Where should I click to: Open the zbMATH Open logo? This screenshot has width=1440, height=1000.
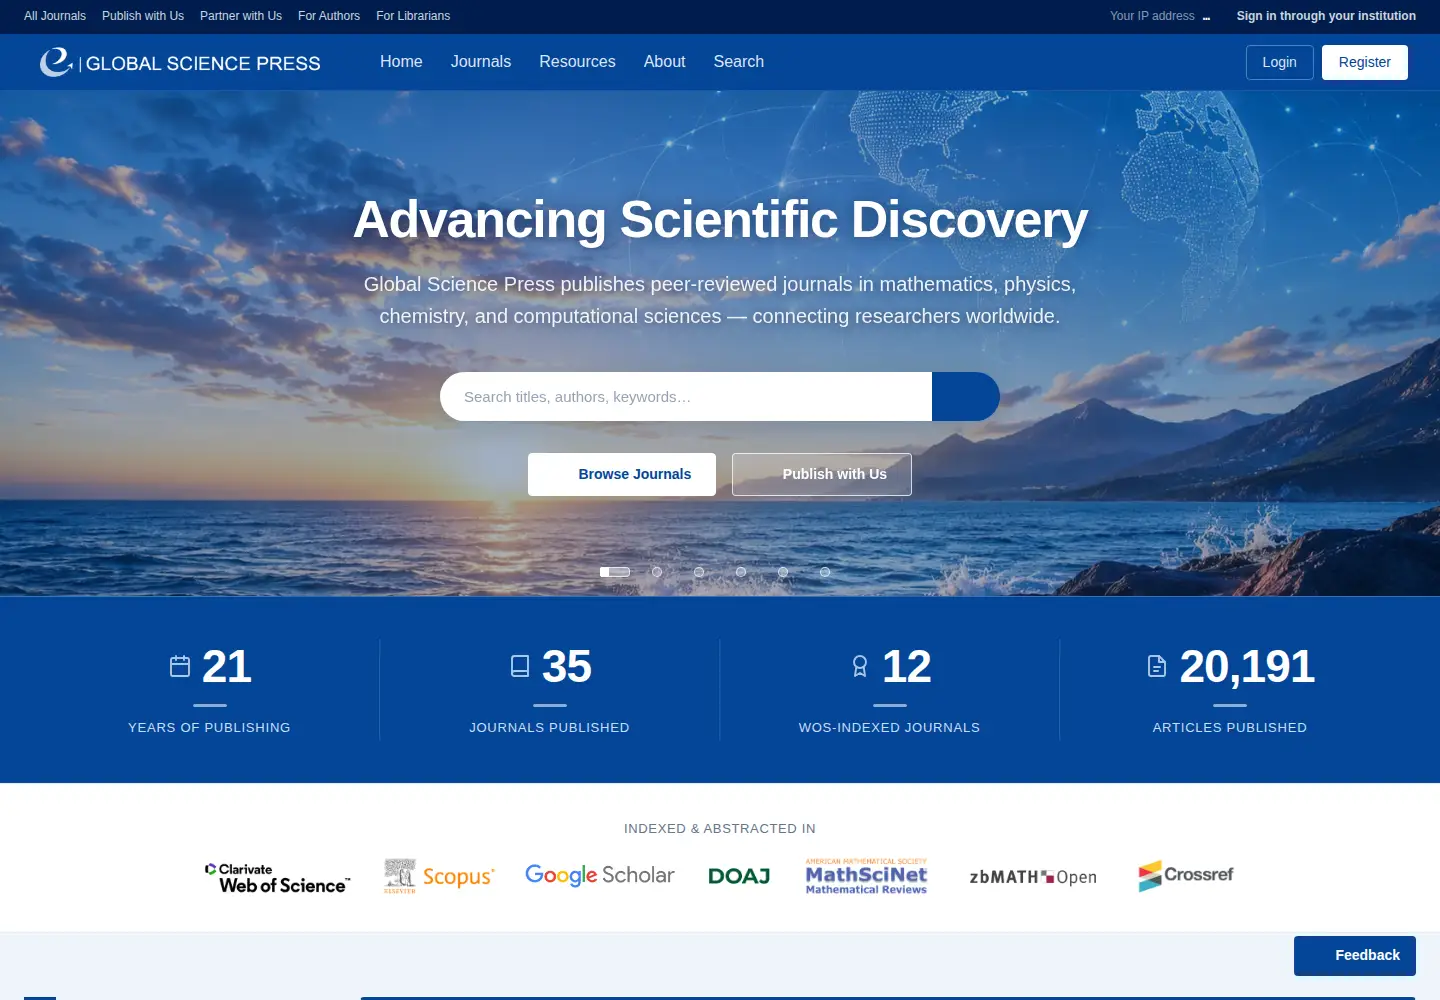pyautogui.click(x=1033, y=877)
